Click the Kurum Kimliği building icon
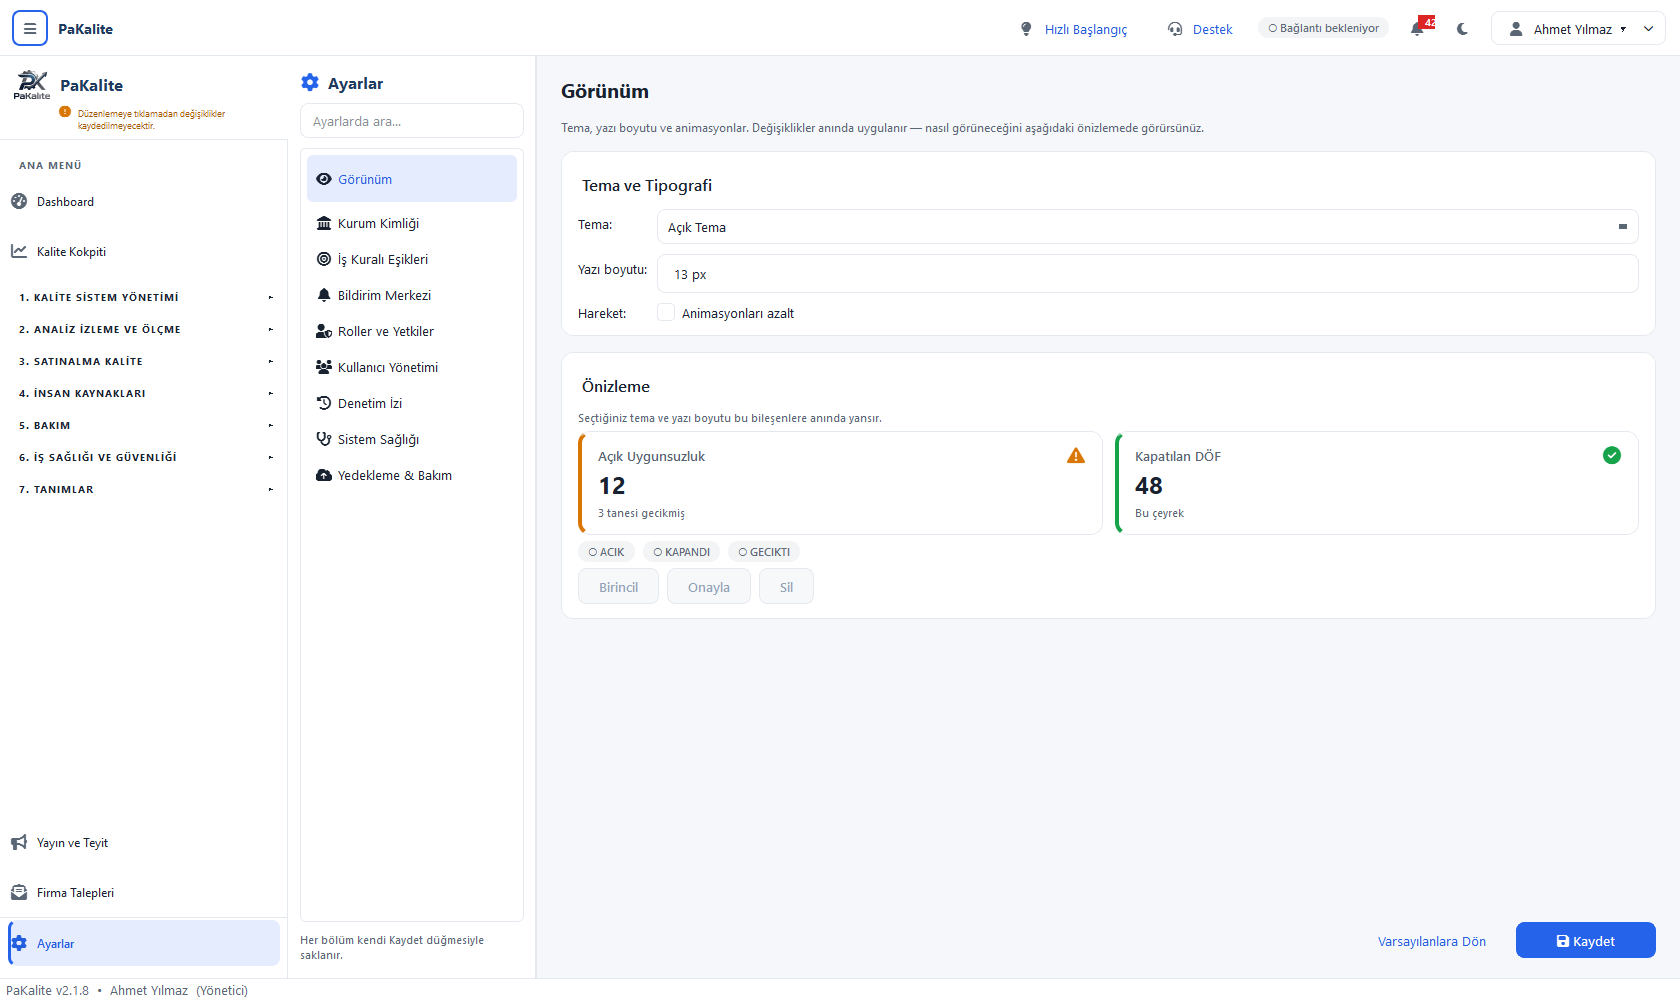Viewport: 1680px width, 1000px height. pyautogui.click(x=324, y=223)
